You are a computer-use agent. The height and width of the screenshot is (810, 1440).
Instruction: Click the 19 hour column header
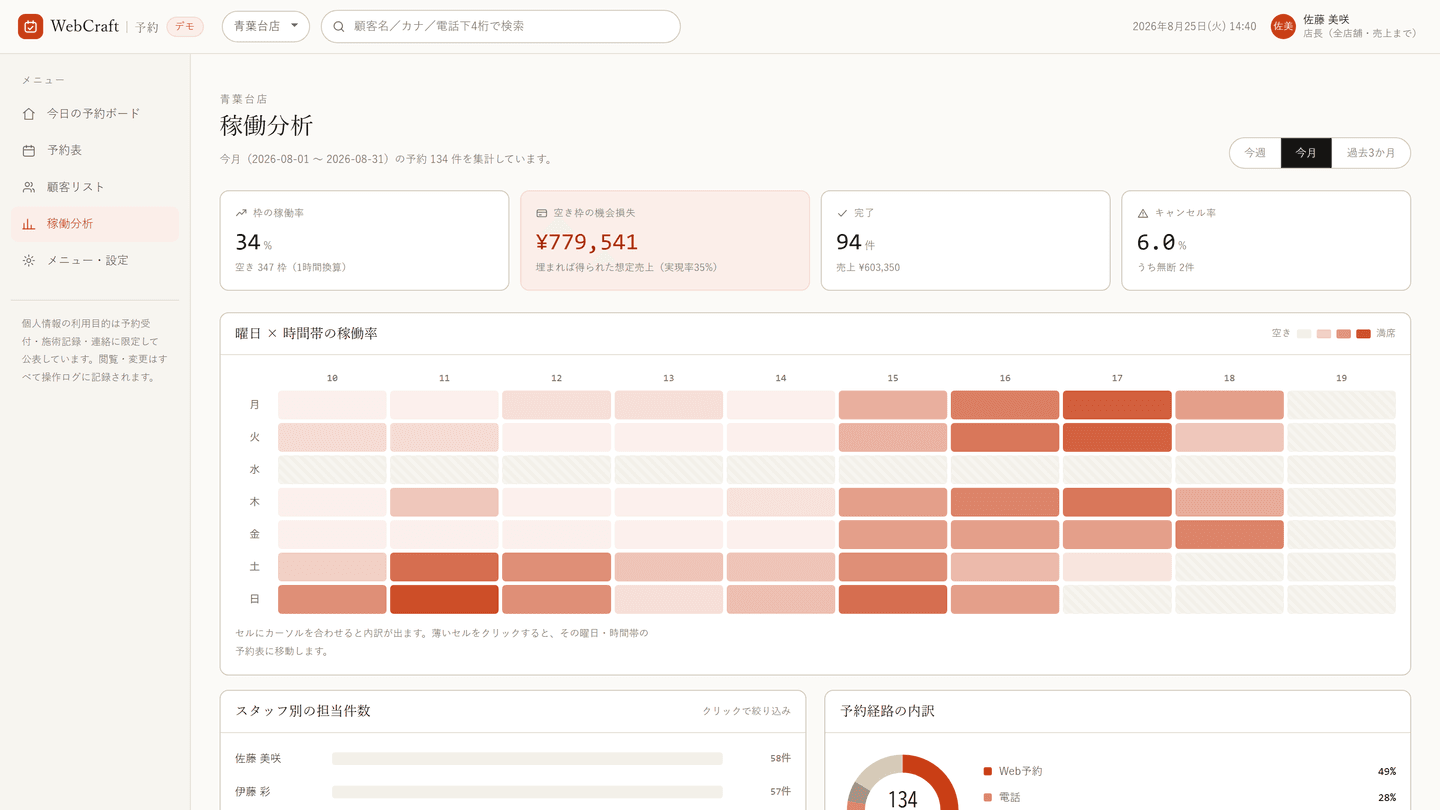pos(1341,378)
